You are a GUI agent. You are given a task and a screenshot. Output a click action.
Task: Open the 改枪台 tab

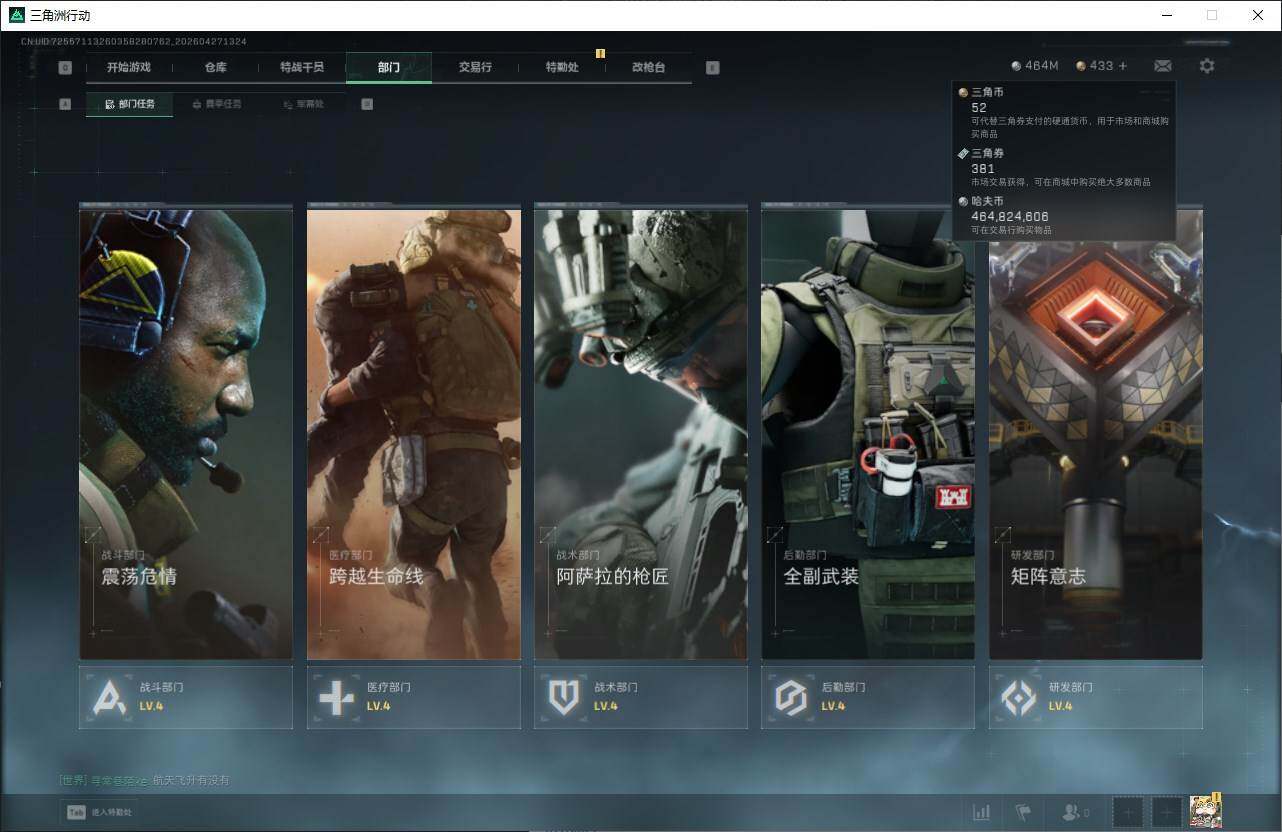tap(648, 67)
